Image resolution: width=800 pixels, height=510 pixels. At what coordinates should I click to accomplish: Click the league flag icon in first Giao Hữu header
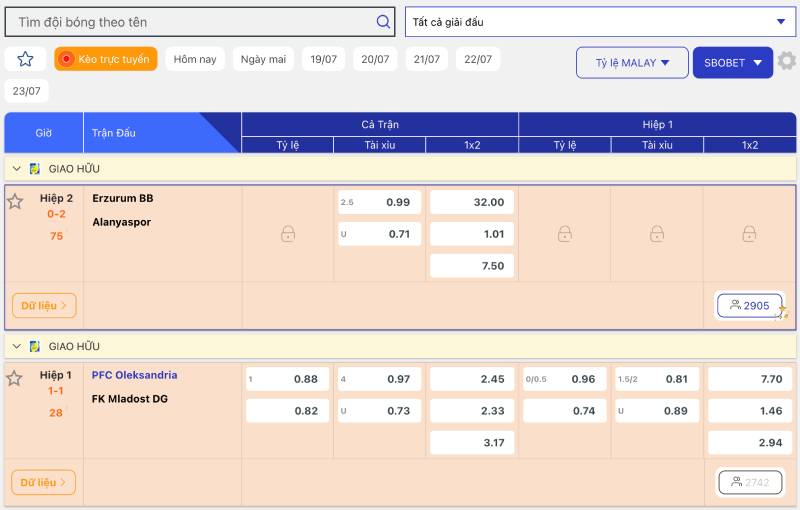tap(35, 169)
